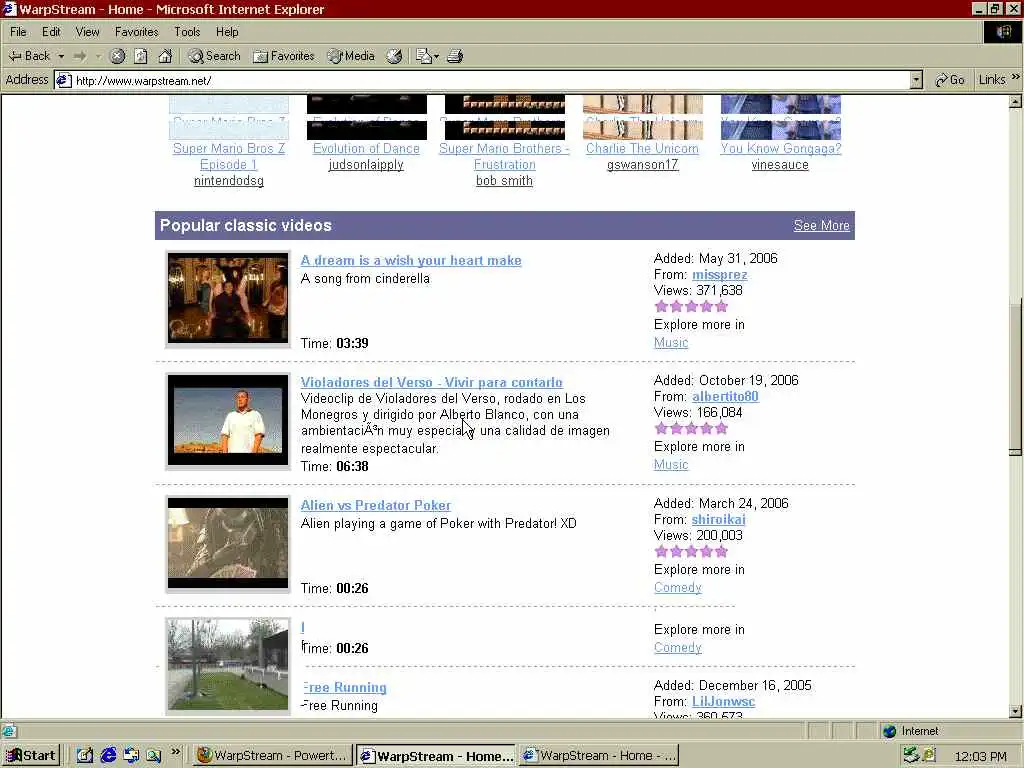Expand the Links toolbar chevron

tap(1016, 77)
